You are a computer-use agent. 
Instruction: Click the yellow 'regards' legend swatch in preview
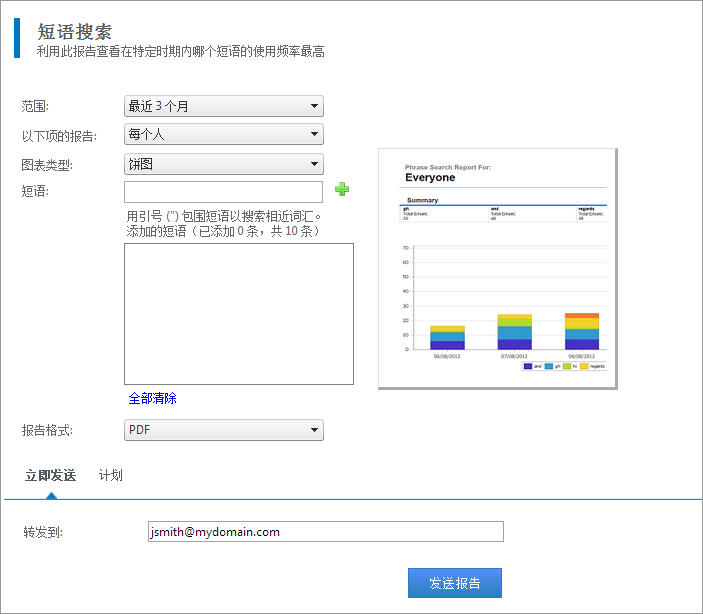pyautogui.click(x=584, y=367)
